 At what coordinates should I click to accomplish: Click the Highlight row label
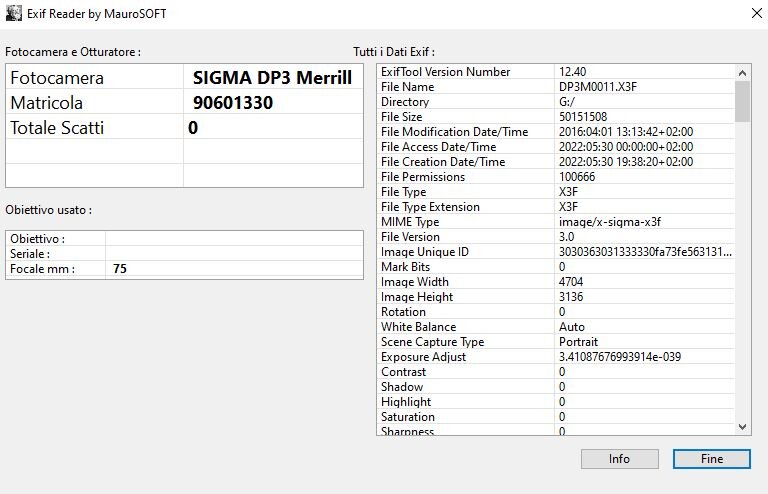point(406,402)
